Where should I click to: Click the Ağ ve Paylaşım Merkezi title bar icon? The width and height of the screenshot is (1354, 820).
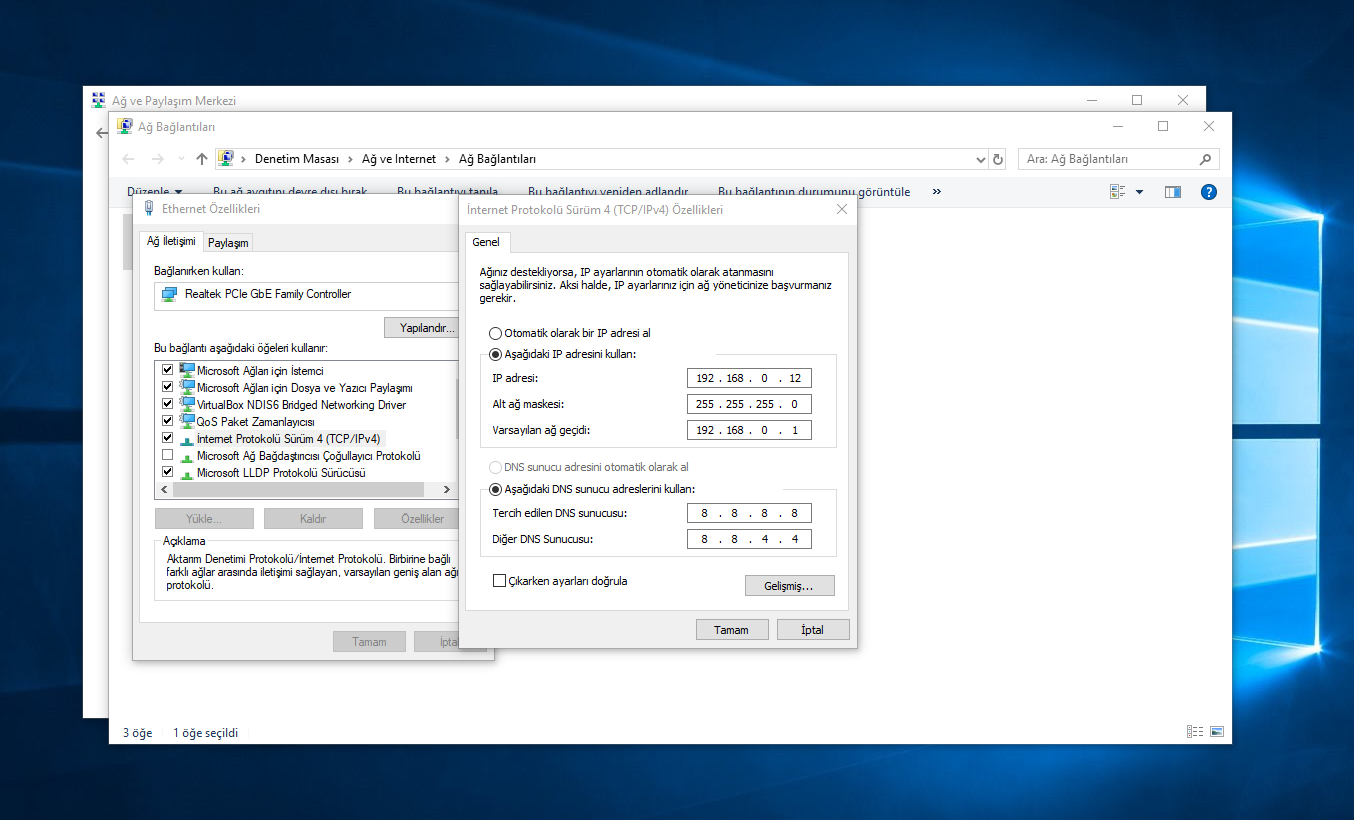click(98, 100)
